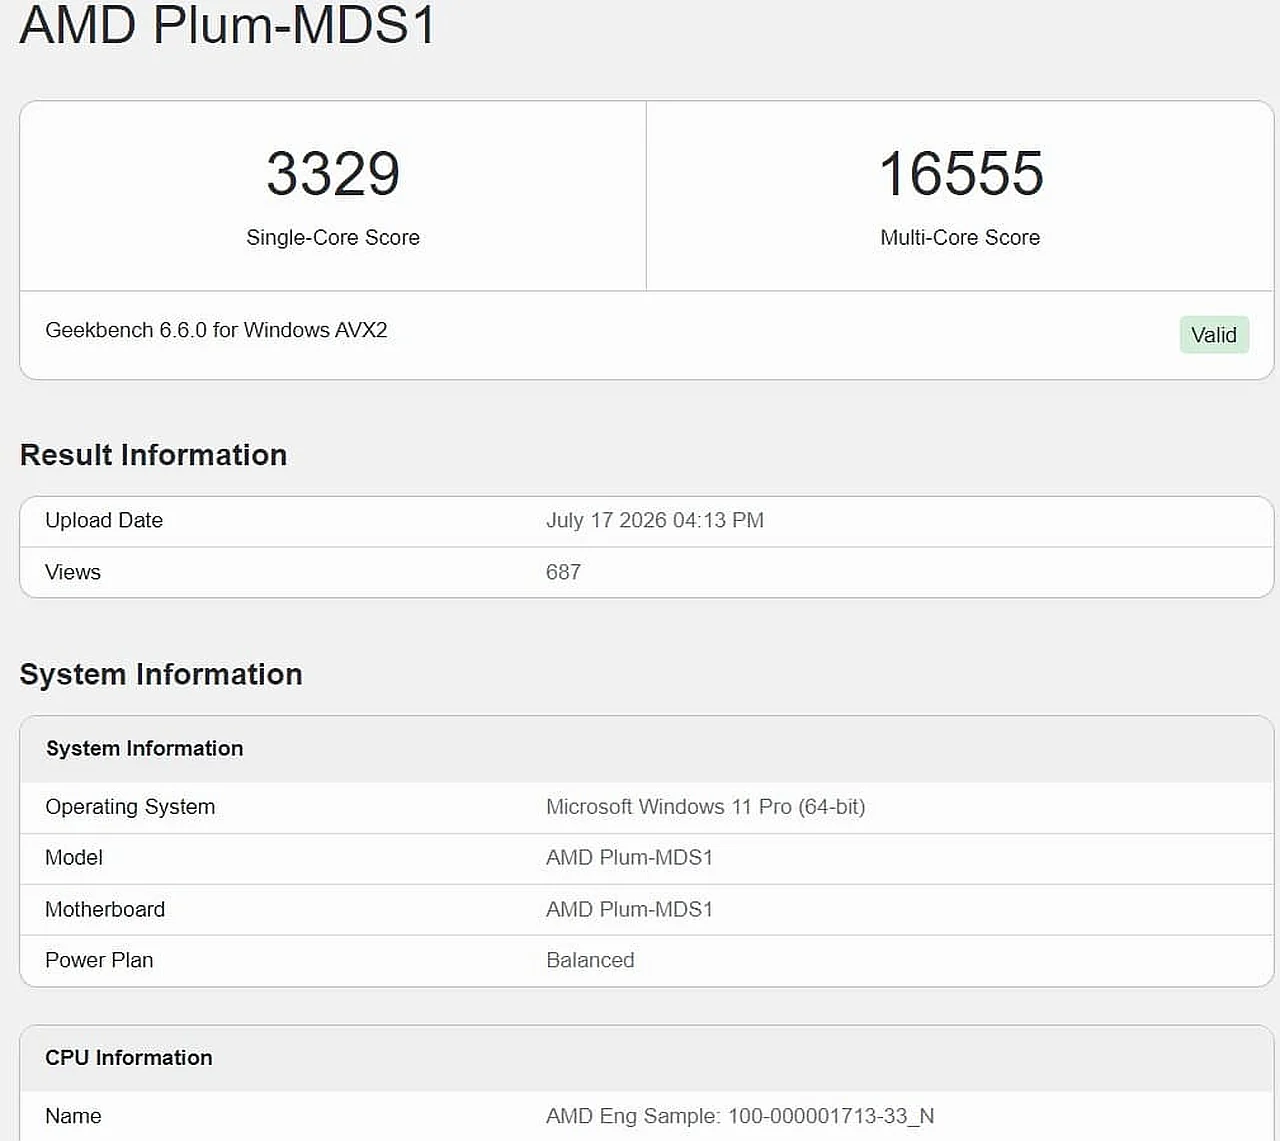Select the July 17 2026 04:13 PM value
This screenshot has width=1280, height=1141.
[x=655, y=520]
